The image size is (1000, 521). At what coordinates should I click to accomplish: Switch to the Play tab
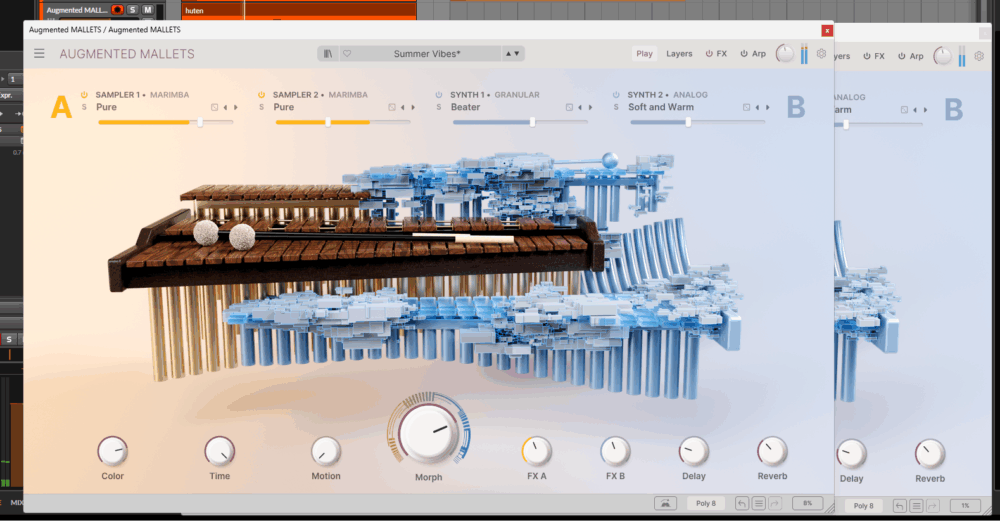[644, 54]
